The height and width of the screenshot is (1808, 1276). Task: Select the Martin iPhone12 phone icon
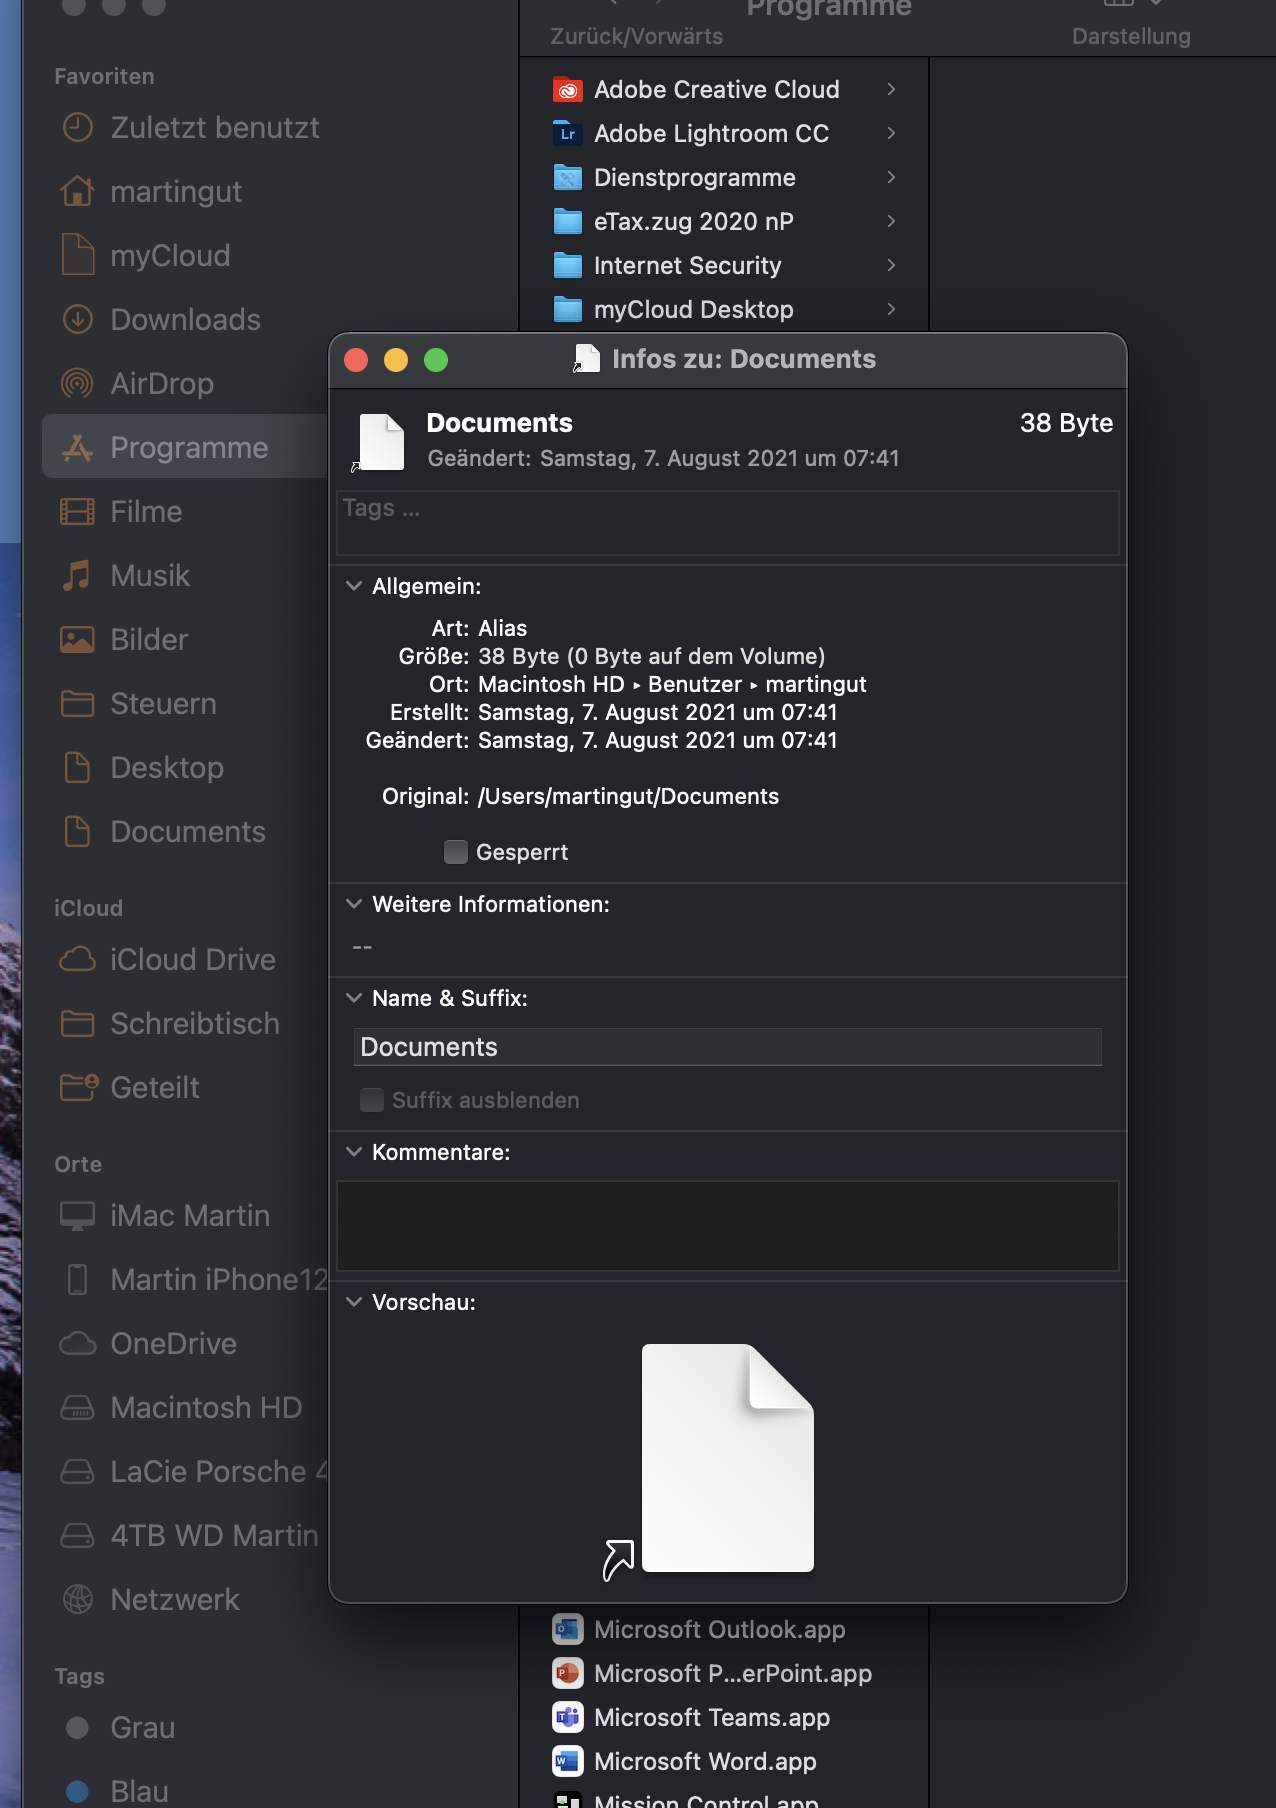point(77,1279)
